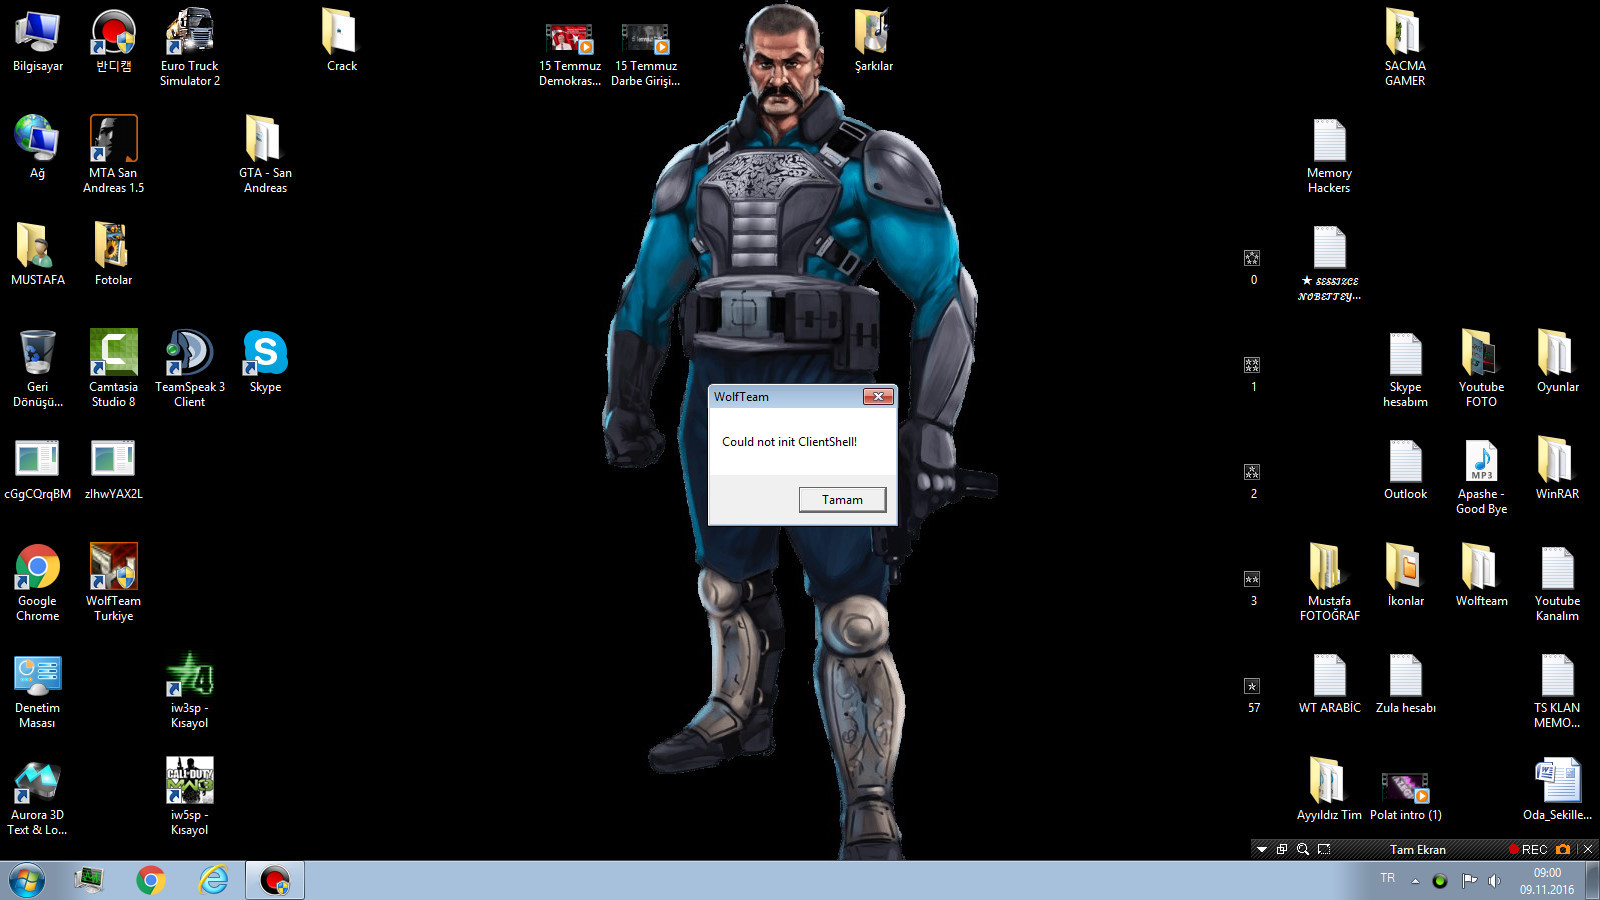
Task: Select the WinRAR folder icon
Action: point(1558,468)
